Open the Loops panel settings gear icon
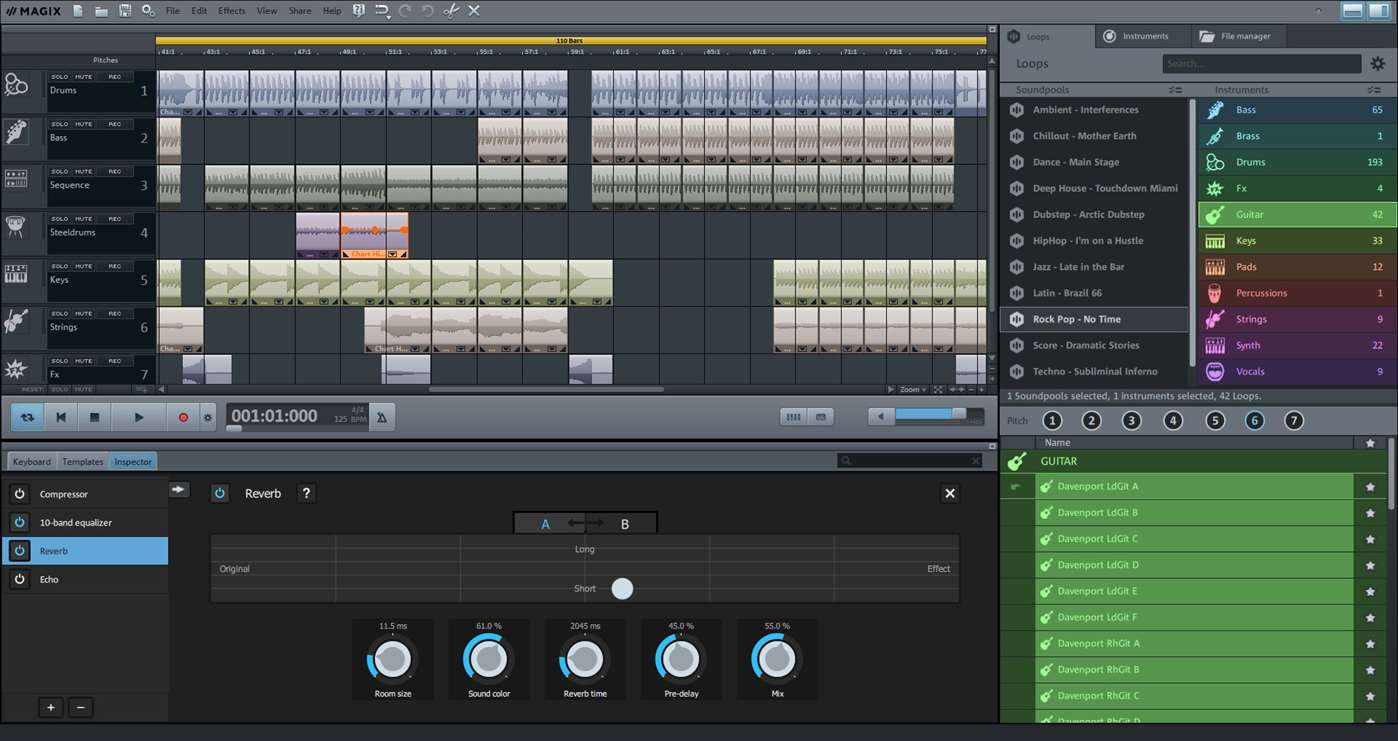Image resolution: width=1398 pixels, height=741 pixels. (x=1377, y=62)
